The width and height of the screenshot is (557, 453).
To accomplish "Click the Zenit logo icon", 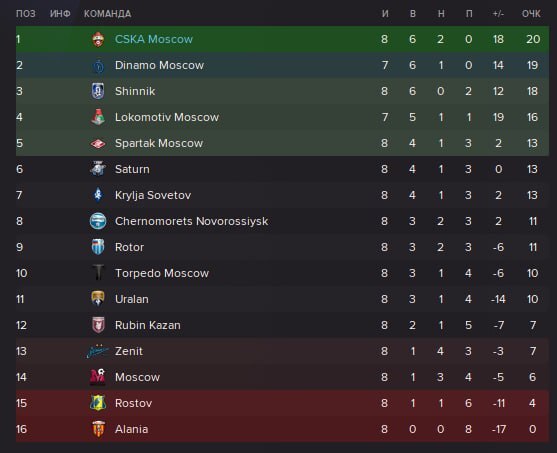I will pyautogui.click(x=98, y=351).
